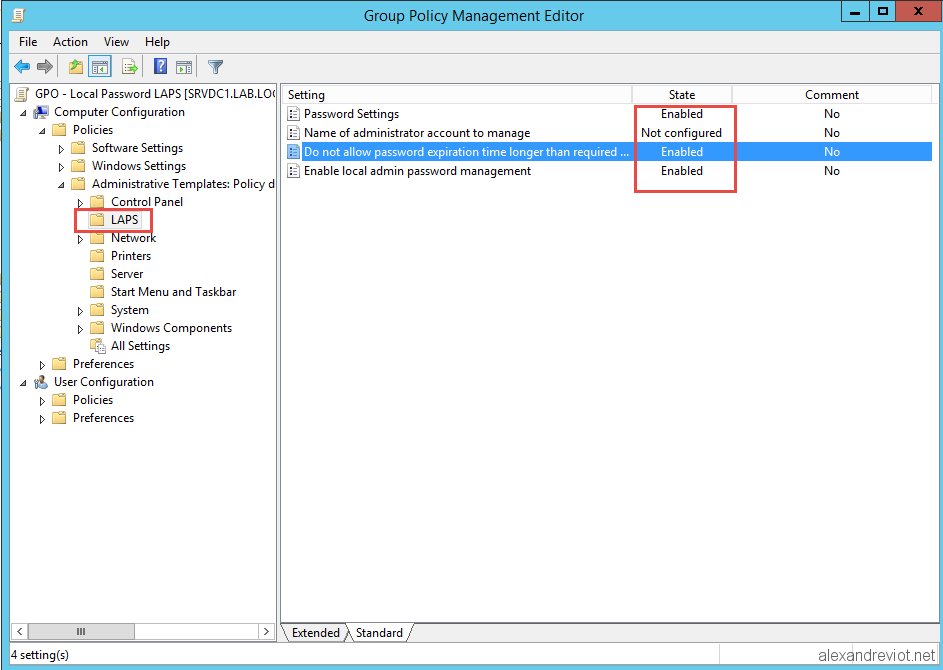Select 'Do not allow password expiration time' setting
943x670 pixels.
(609, 152)
